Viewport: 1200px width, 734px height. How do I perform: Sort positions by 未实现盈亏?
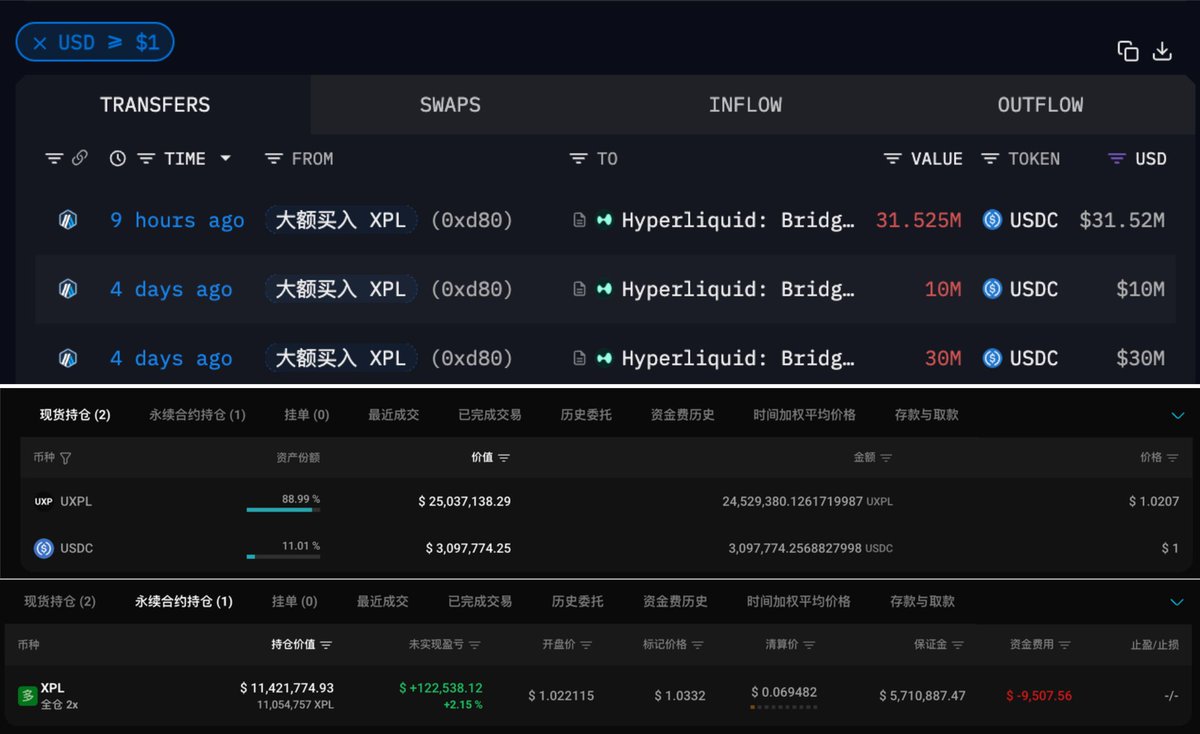[x=444, y=645]
